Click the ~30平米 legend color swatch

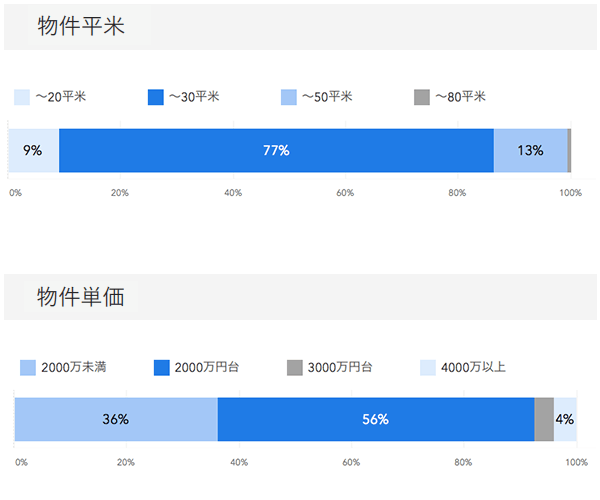coord(155,97)
